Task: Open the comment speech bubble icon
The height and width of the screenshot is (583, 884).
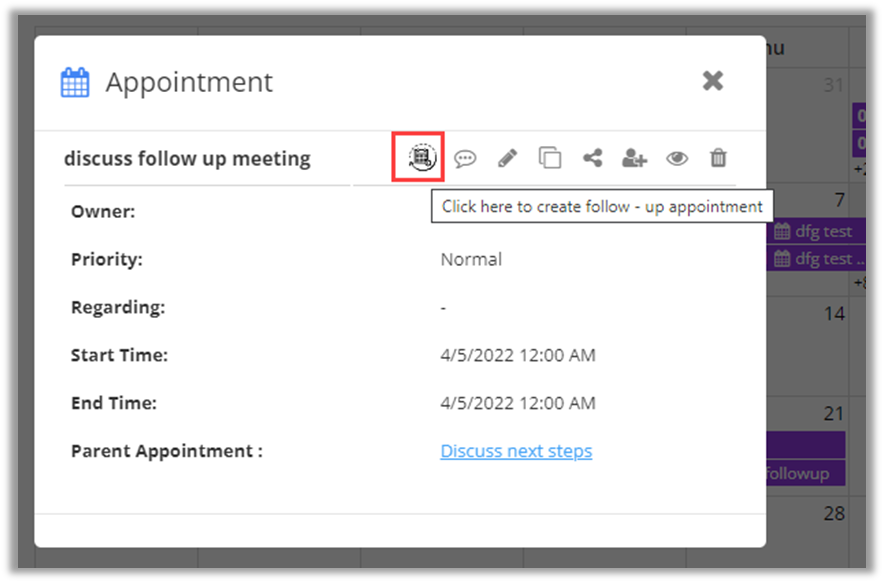Action: point(465,158)
